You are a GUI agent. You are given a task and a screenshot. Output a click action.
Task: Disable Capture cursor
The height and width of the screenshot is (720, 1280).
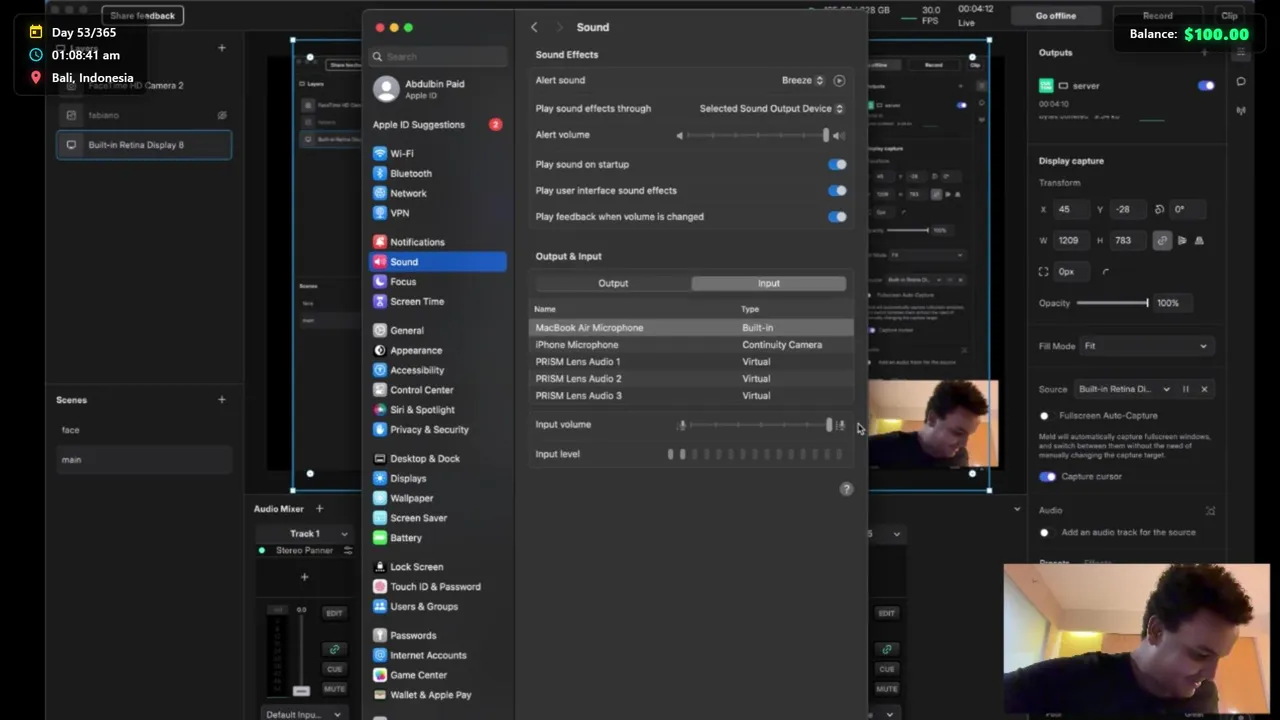pos(1047,477)
